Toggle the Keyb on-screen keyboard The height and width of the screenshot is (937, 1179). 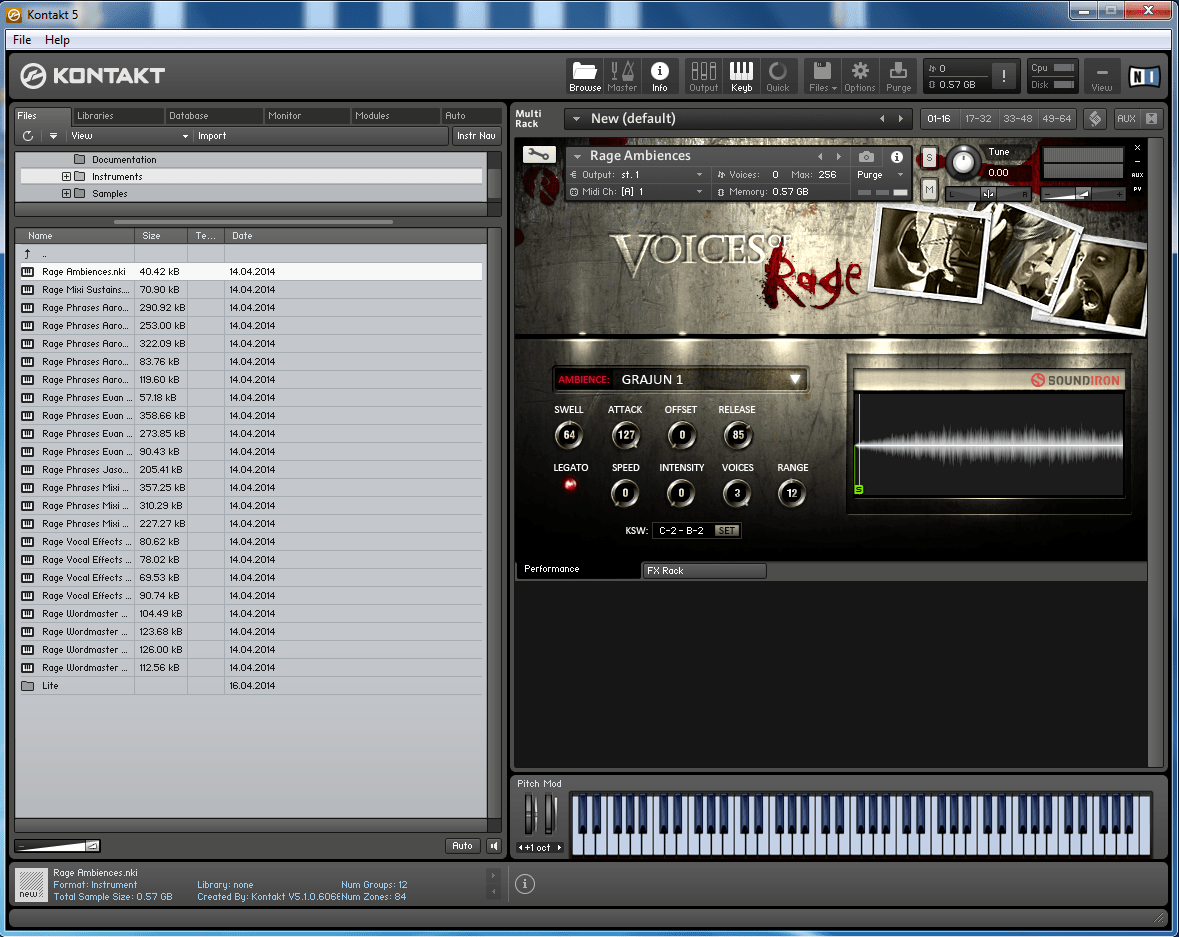click(x=741, y=77)
